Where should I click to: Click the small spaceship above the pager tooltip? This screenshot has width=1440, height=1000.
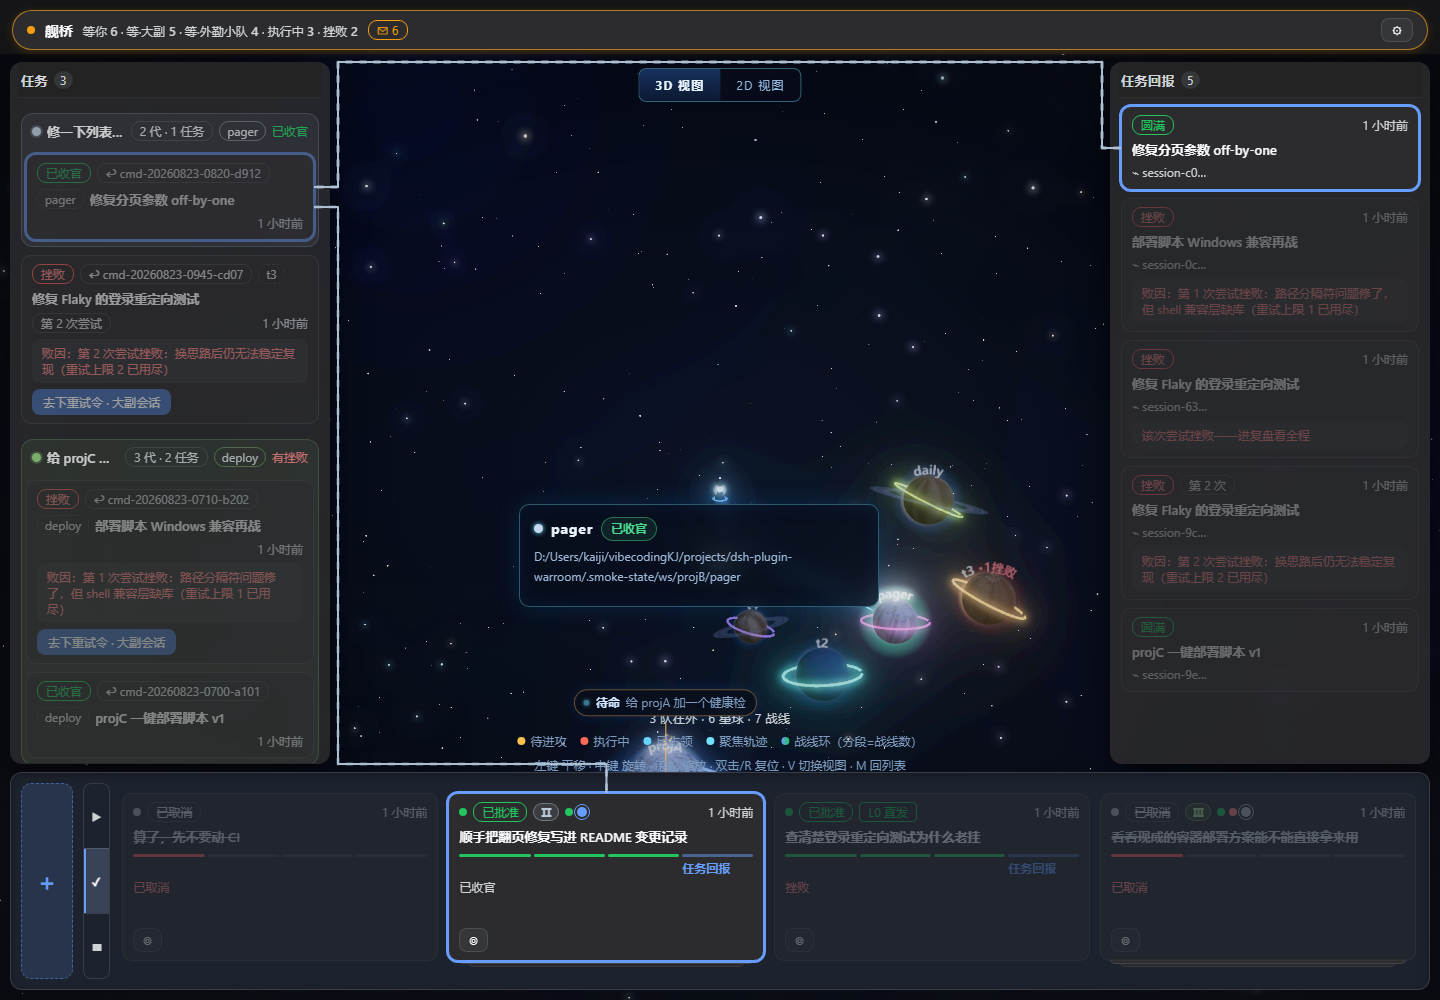[719, 491]
